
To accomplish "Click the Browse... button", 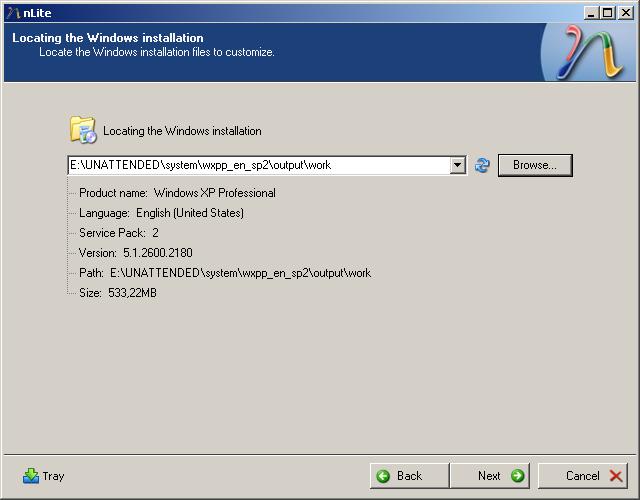I will [x=535, y=165].
